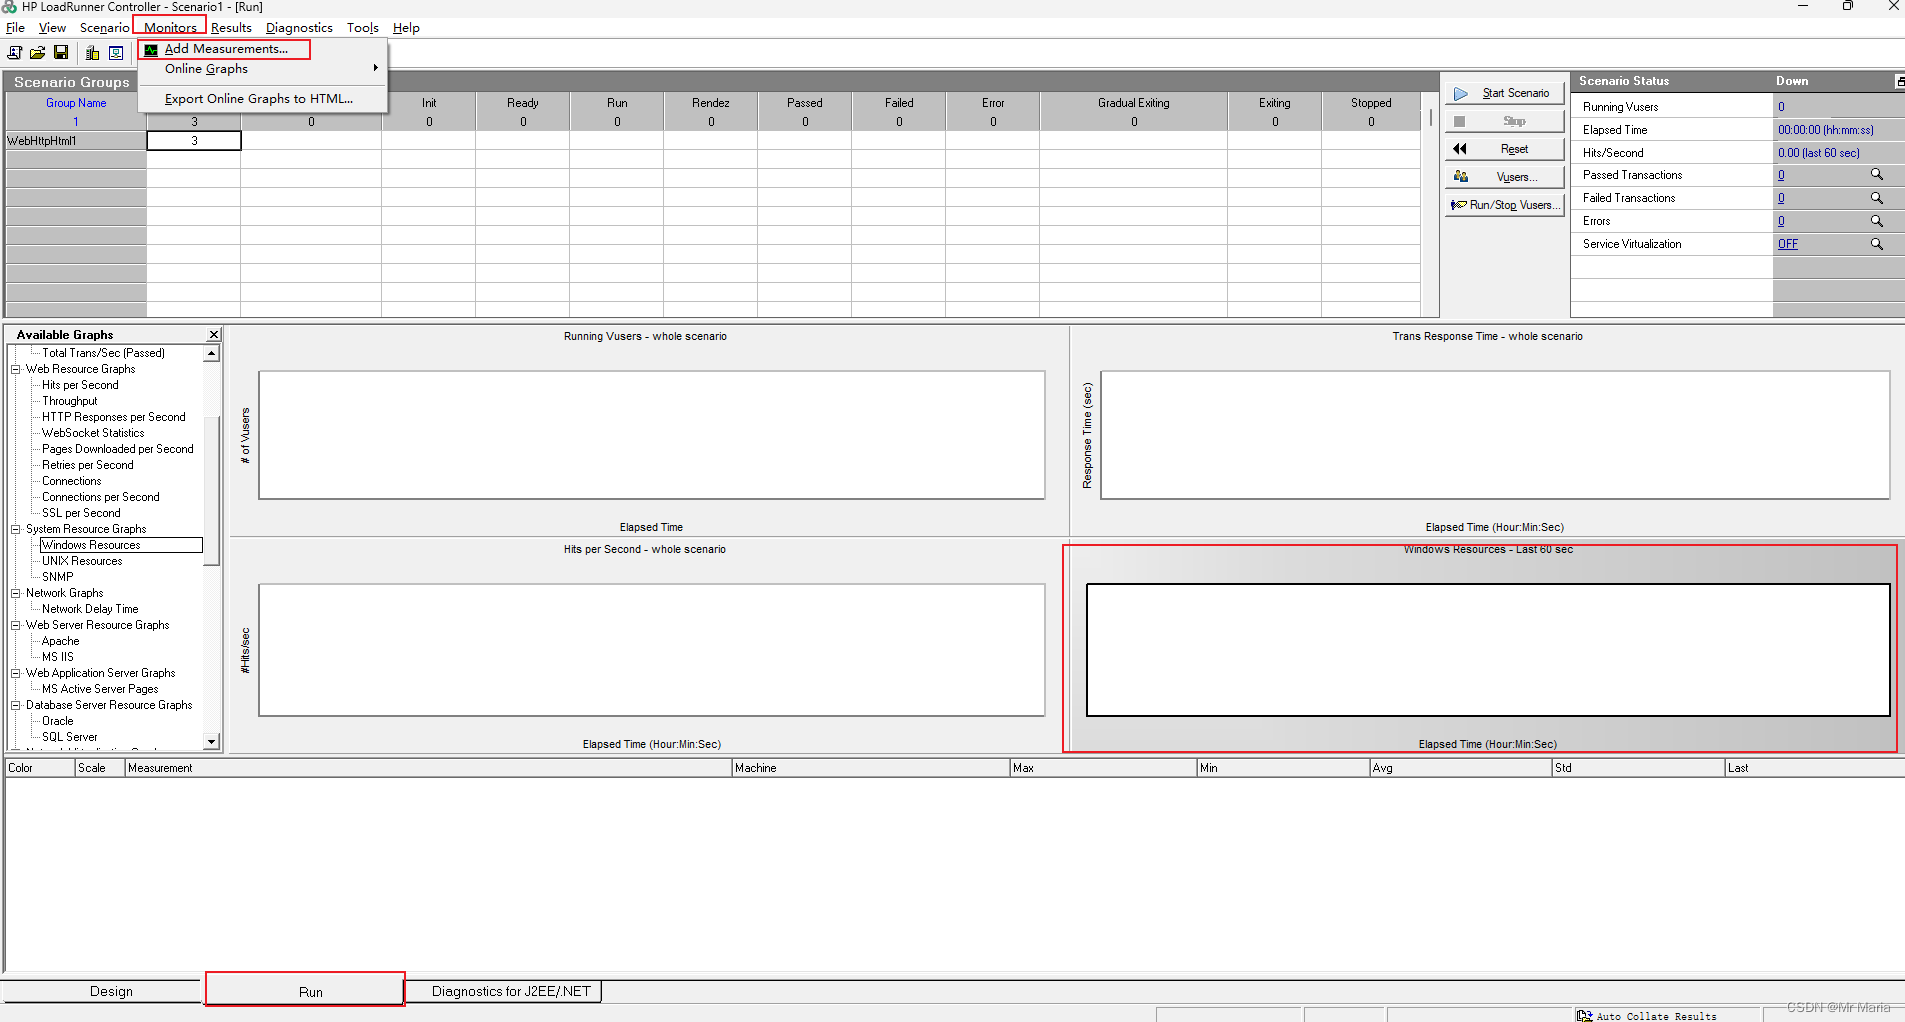This screenshot has width=1905, height=1022.
Task: Click the Service Virtualization OFF link
Action: pos(1787,244)
